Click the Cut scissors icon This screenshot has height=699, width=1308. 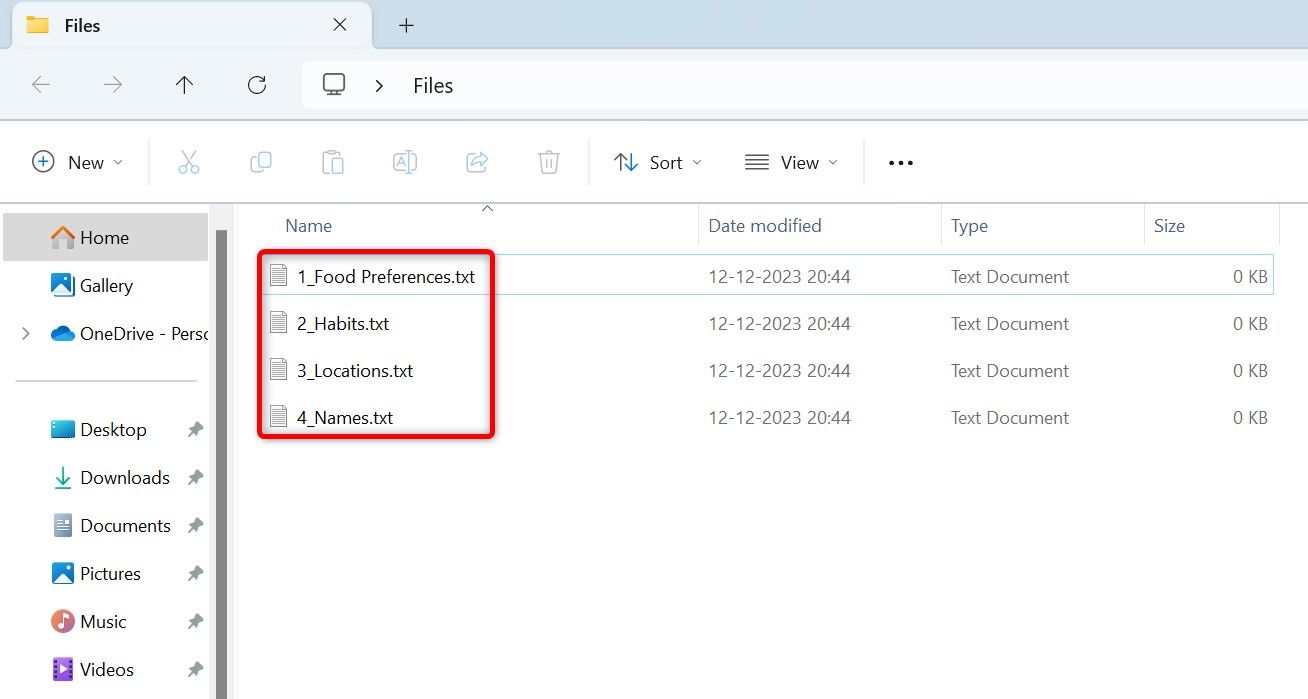(x=189, y=162)
